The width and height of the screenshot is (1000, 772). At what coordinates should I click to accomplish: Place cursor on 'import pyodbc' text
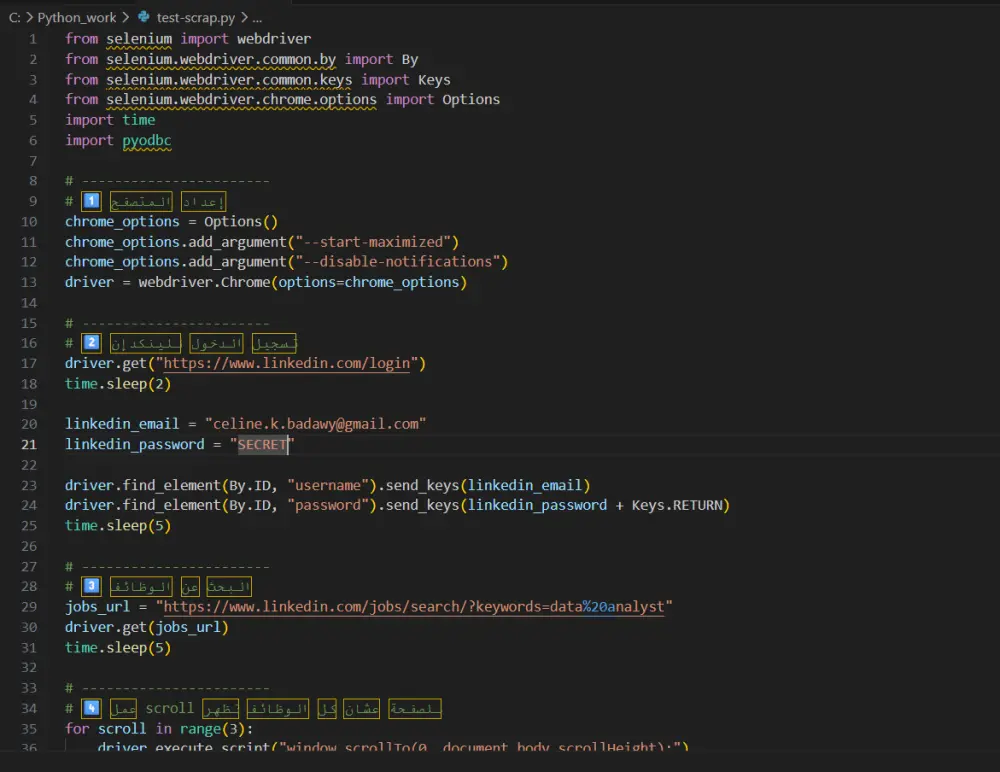(x=118, y=140)
